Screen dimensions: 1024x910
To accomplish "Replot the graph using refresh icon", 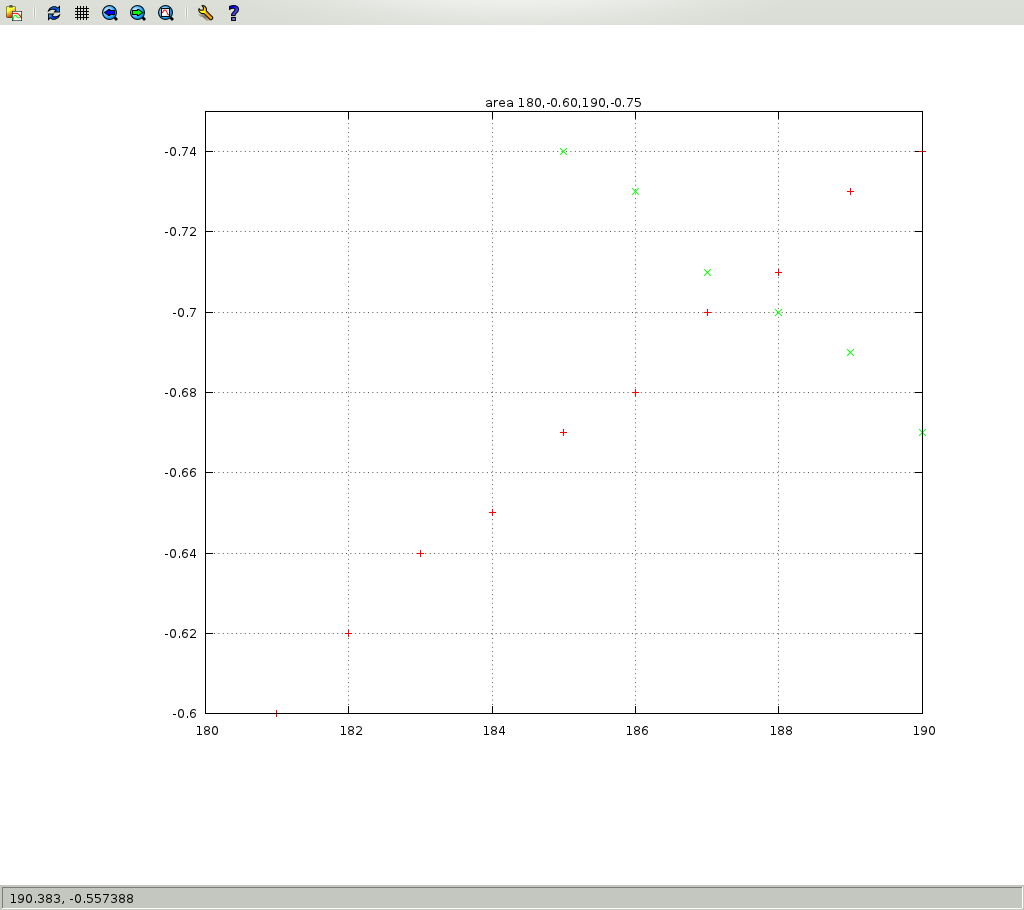I will point(54,13).
